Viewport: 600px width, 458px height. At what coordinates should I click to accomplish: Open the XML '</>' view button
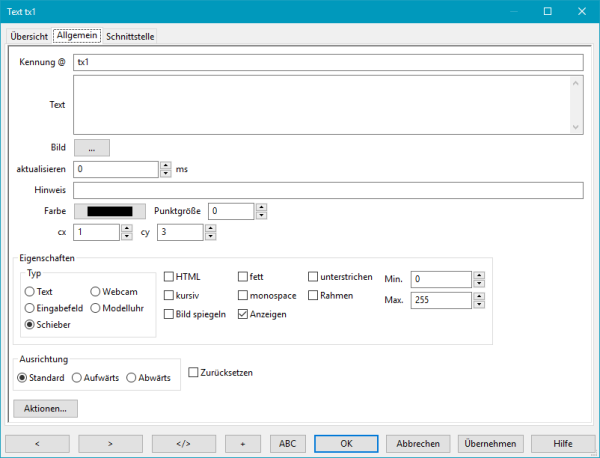click(x=183, y=443)
